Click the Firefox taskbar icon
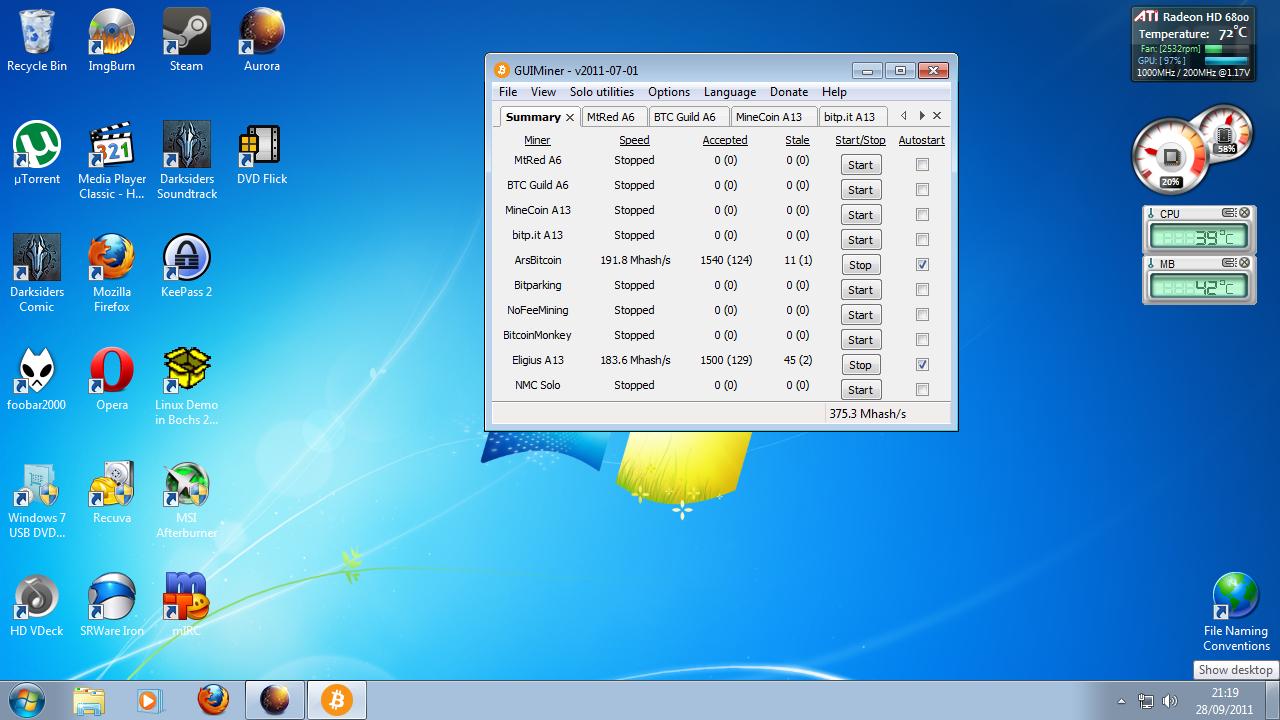The width and height of the screenshot is (1280, 720). point(212,700)
